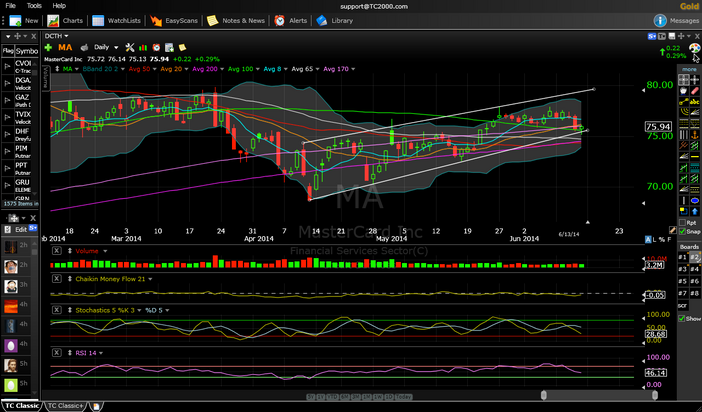Click the yellow sticky note icon on chart toolbar

click(x=182, y=47)
